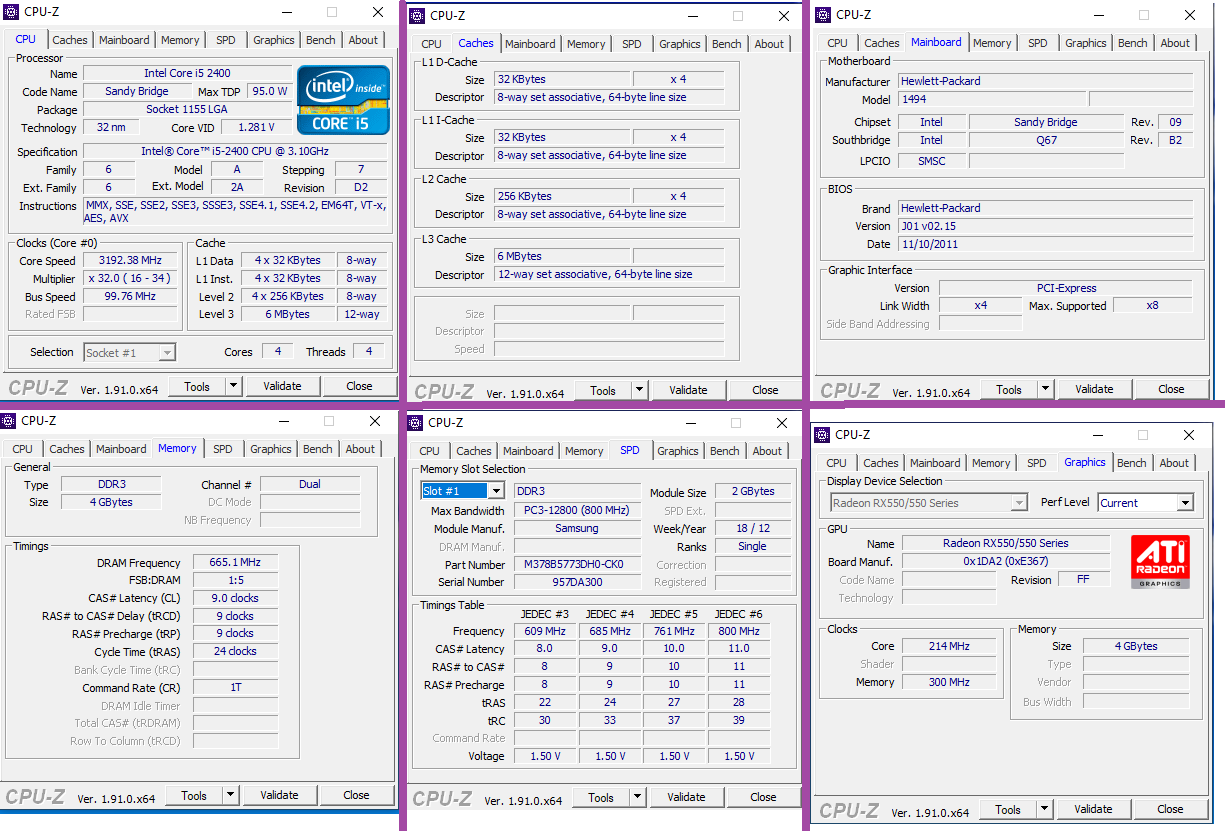Click Validate in the Graphics tab window
1225x831 pixels.
pos(1093,809)
